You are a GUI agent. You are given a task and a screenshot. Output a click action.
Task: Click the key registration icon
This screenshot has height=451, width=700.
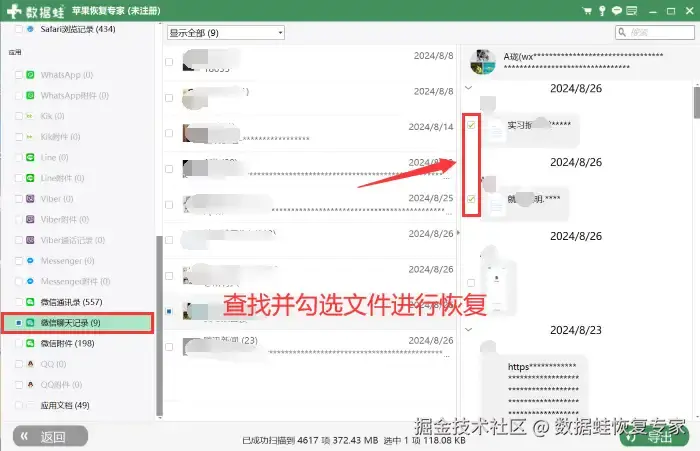pyautogui.click(x=602, y=11)
